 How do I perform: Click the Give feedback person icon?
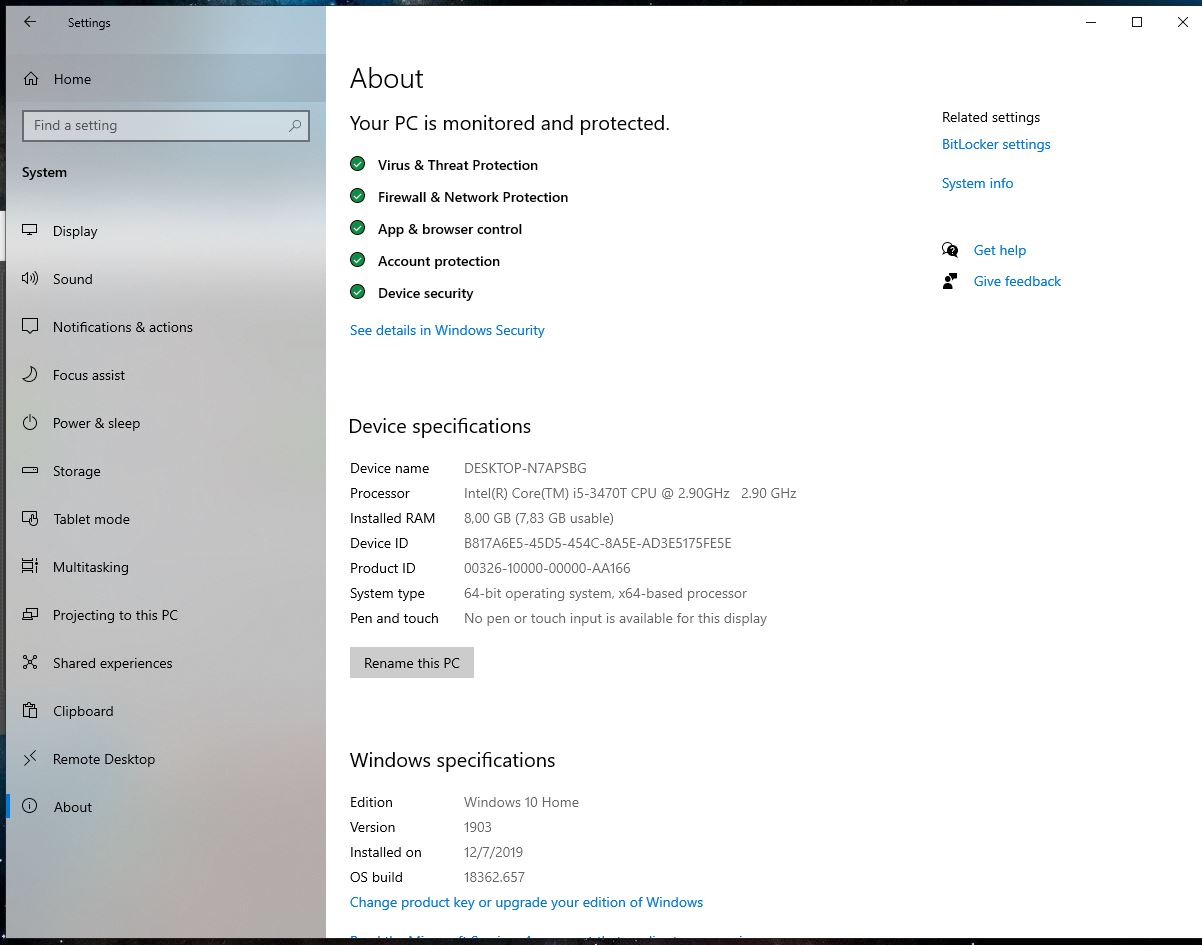coord(950,281)
